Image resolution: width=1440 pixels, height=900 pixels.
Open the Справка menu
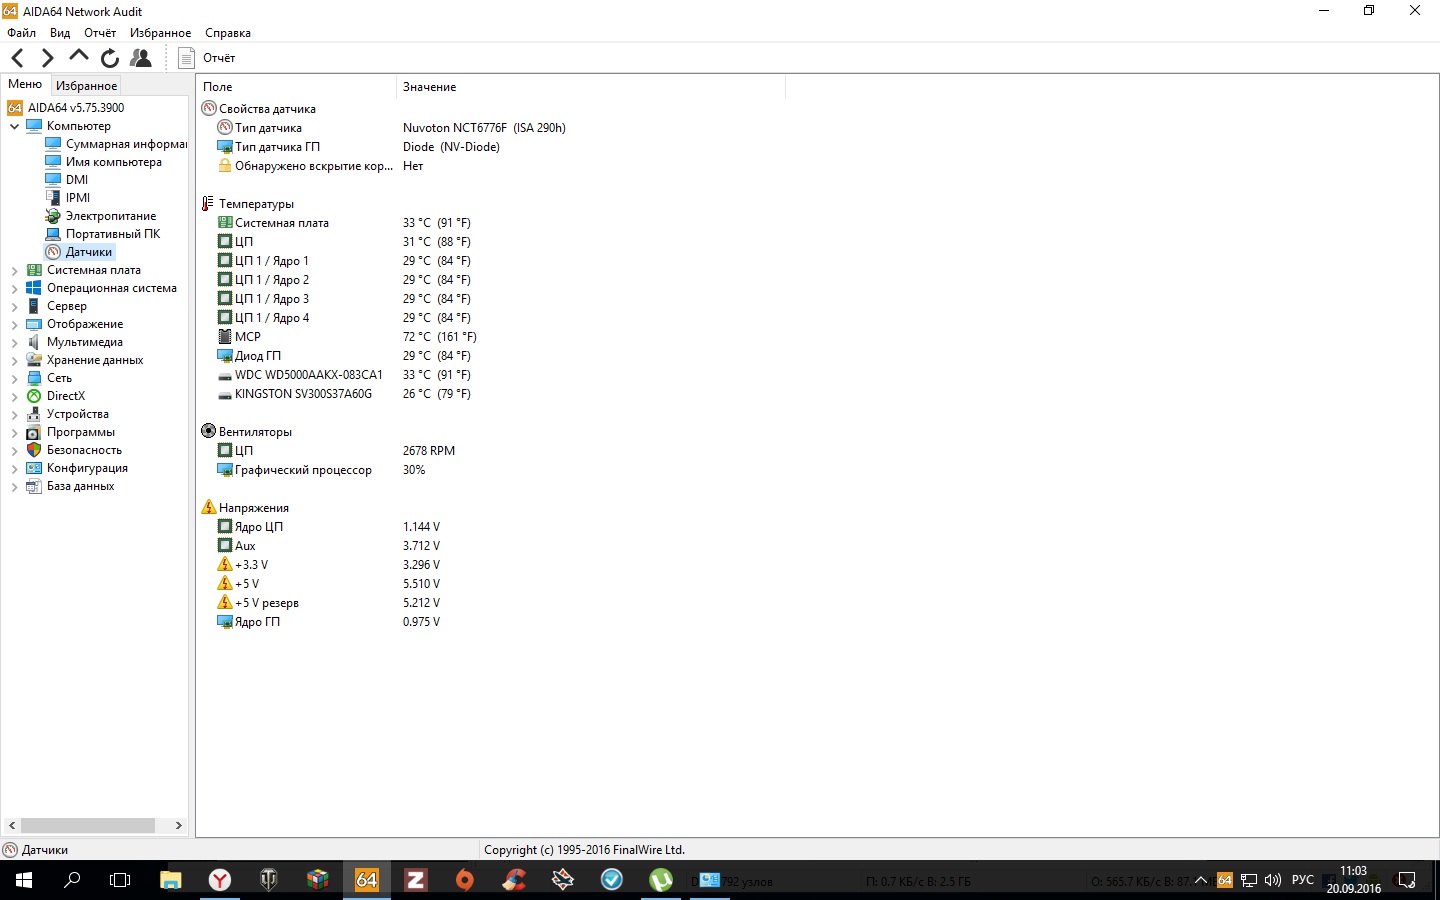tap(228, 33)
